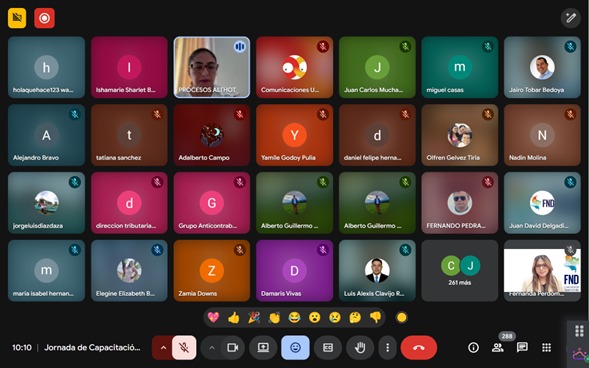Click the daniel felipe herna... participant tile
Image resolution: width=589 pixels, height=368 pixels.
coord(377,135)
